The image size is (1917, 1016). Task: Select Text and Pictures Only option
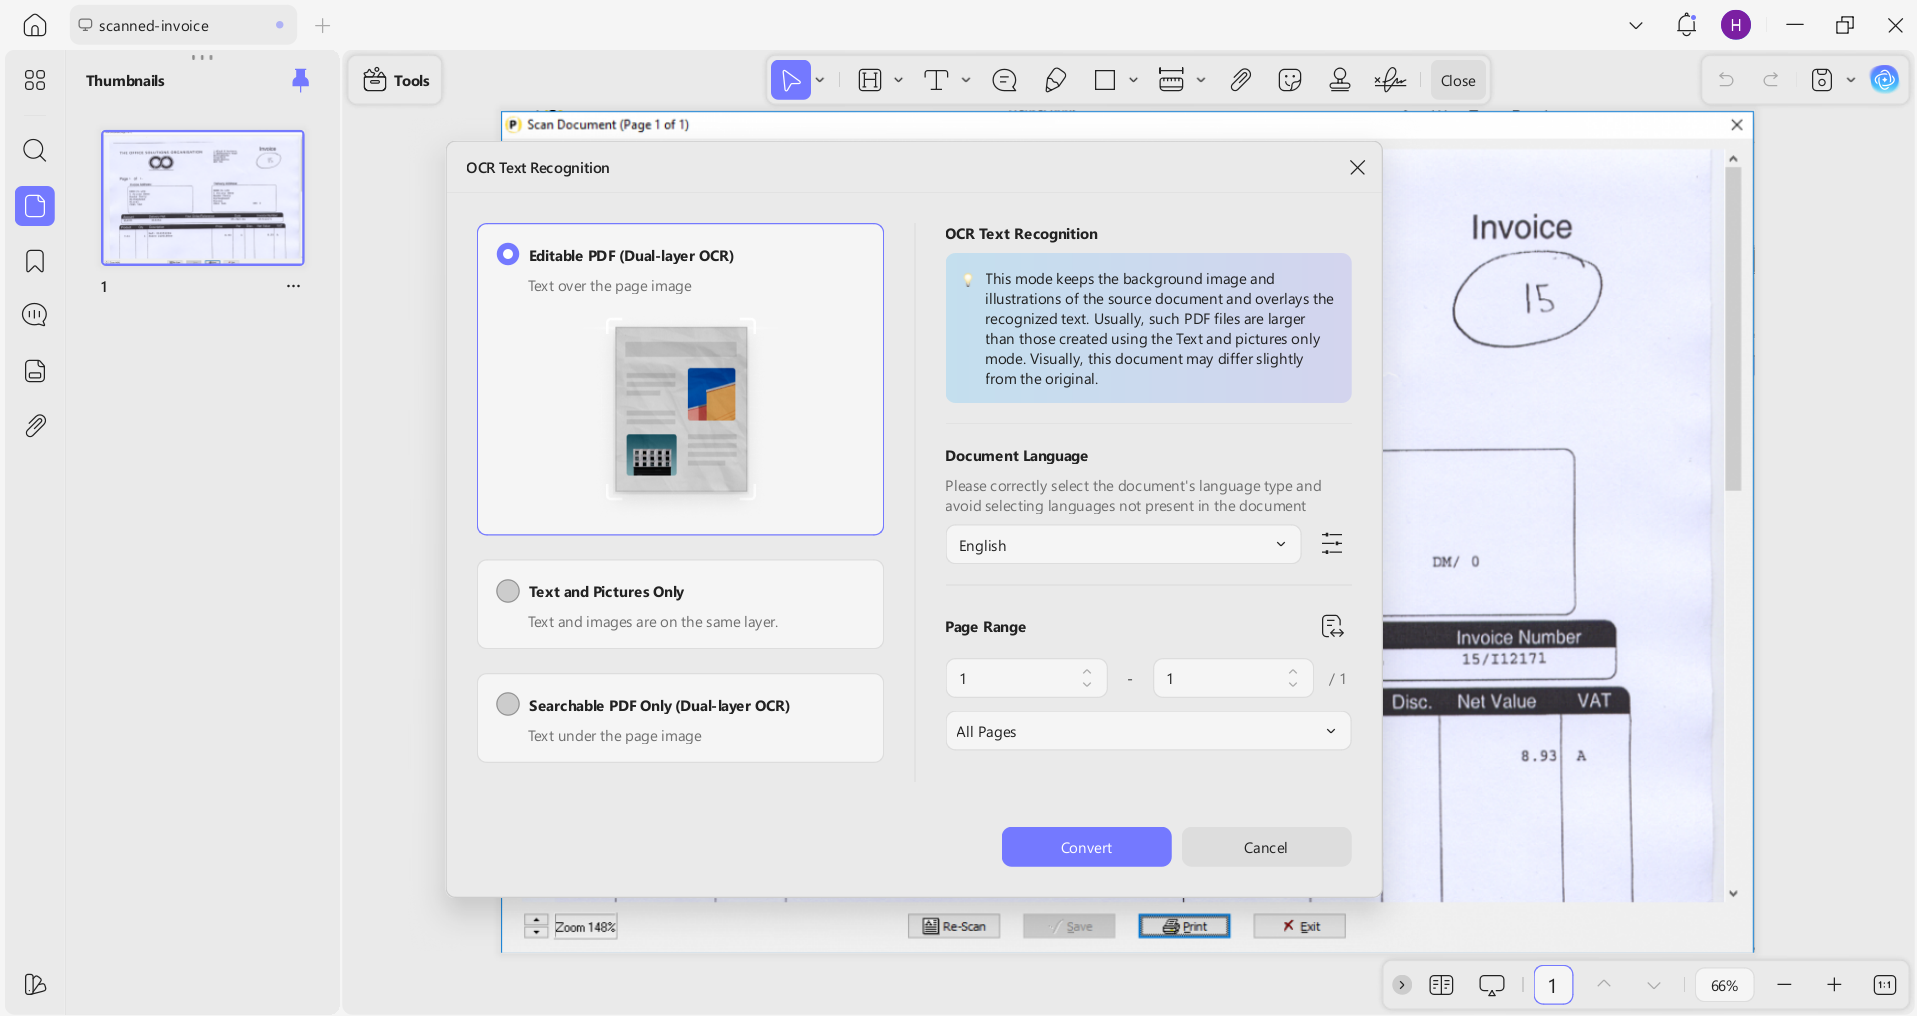[680, 604]
